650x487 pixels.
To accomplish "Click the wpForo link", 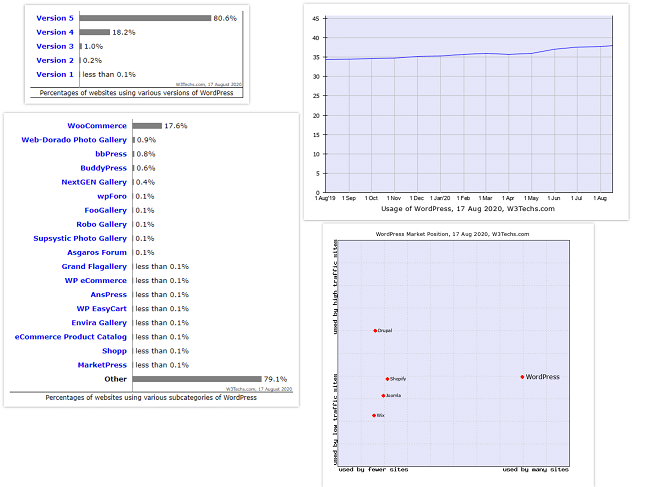I will (112, 196).
